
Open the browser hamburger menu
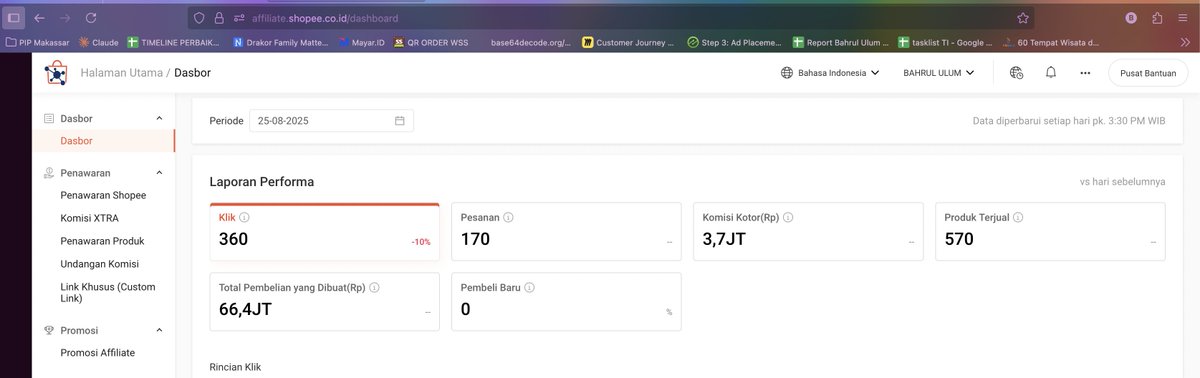click(x=1182, y=18)
